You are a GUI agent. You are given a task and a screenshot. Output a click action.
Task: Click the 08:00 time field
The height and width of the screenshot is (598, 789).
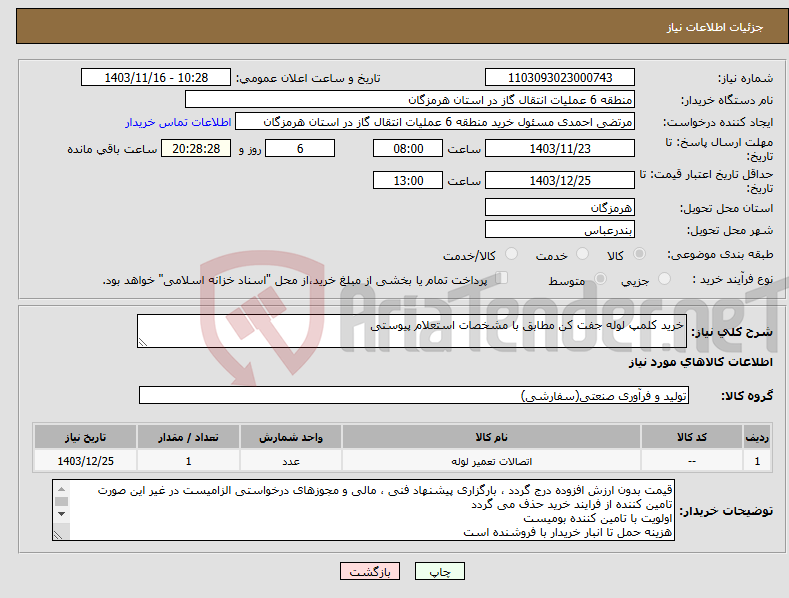408,148
